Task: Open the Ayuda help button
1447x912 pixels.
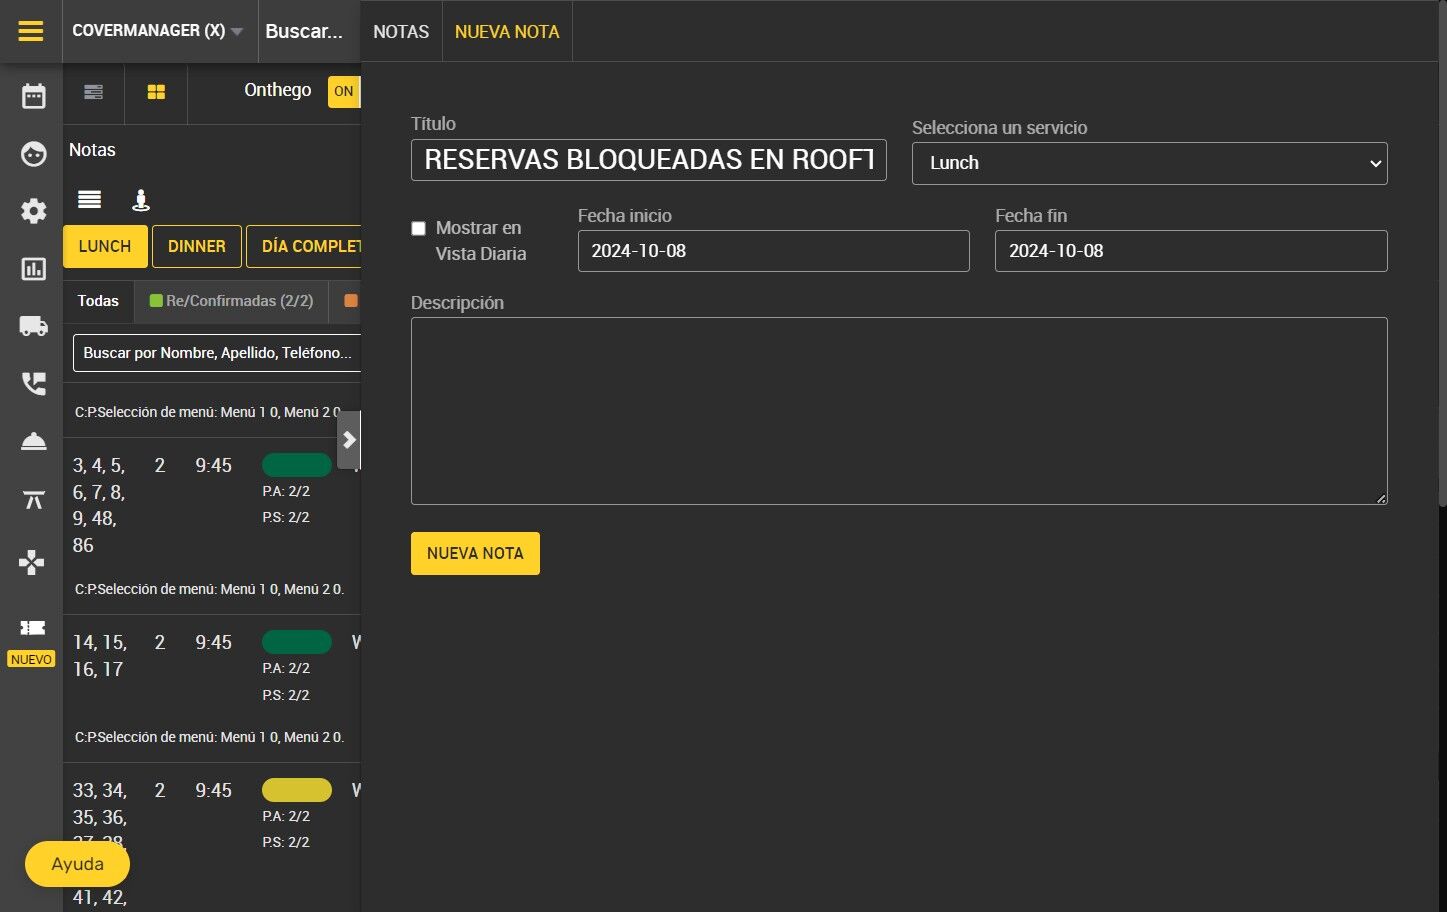Action: 77,864
